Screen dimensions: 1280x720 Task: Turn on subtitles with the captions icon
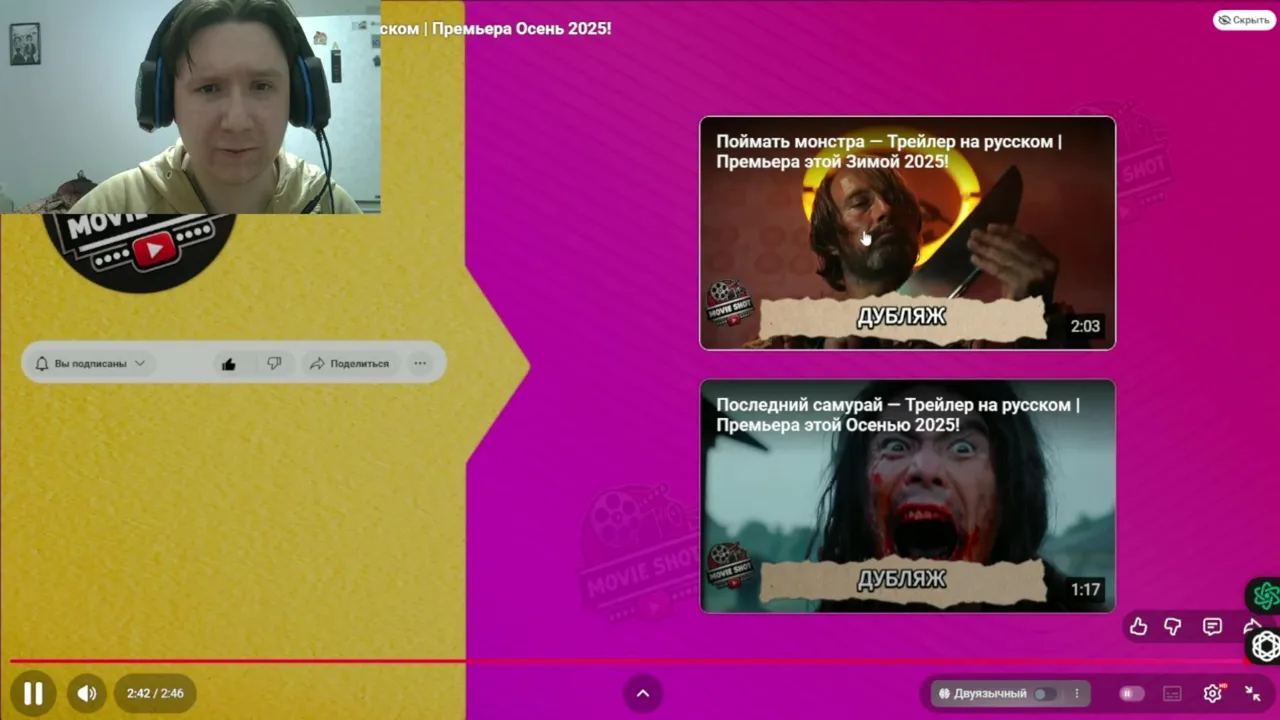click(x=1172, y=693)
